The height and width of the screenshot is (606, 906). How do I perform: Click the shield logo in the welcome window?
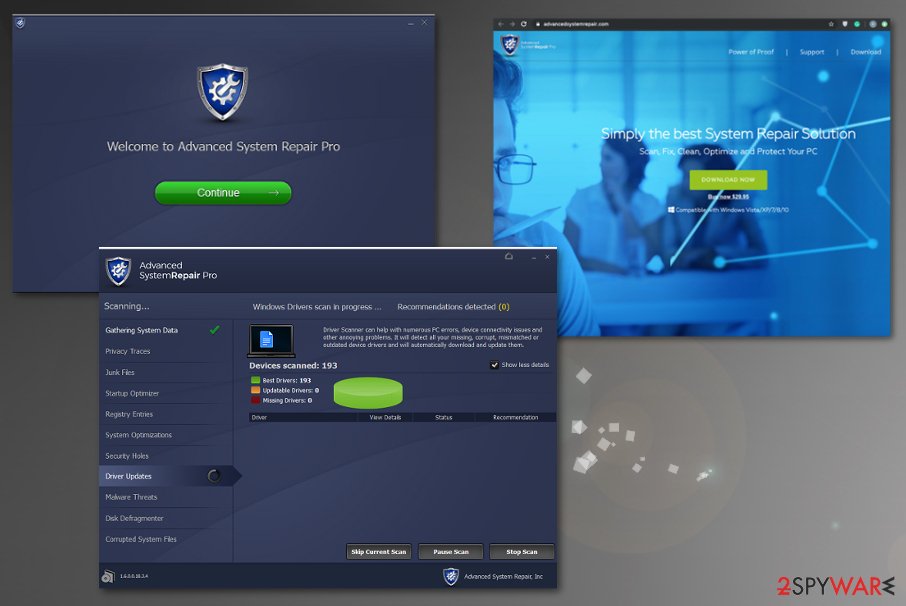click(222, 92)
